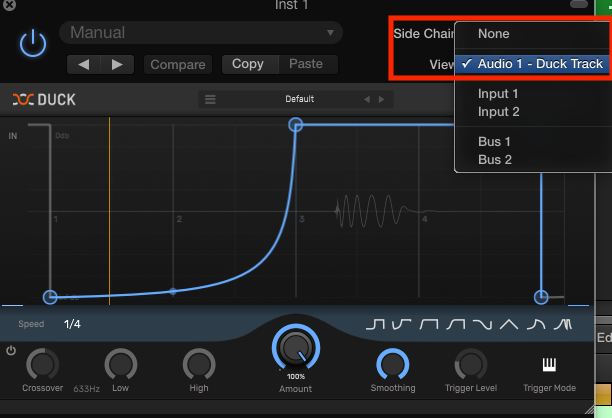Viewport: 612px width, 418px height.
Task: Open the Default preset name selector
Action: 299,99
